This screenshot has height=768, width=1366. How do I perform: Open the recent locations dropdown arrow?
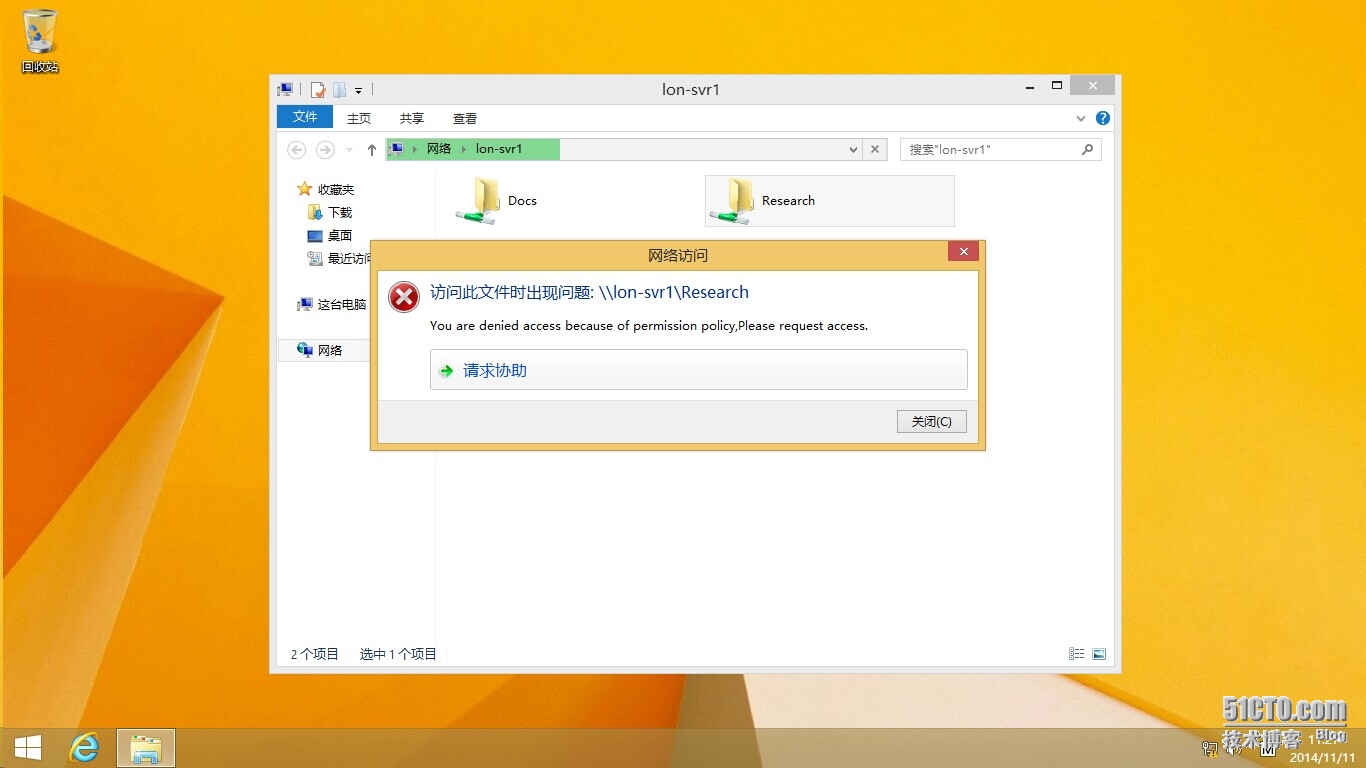(349, 150)
